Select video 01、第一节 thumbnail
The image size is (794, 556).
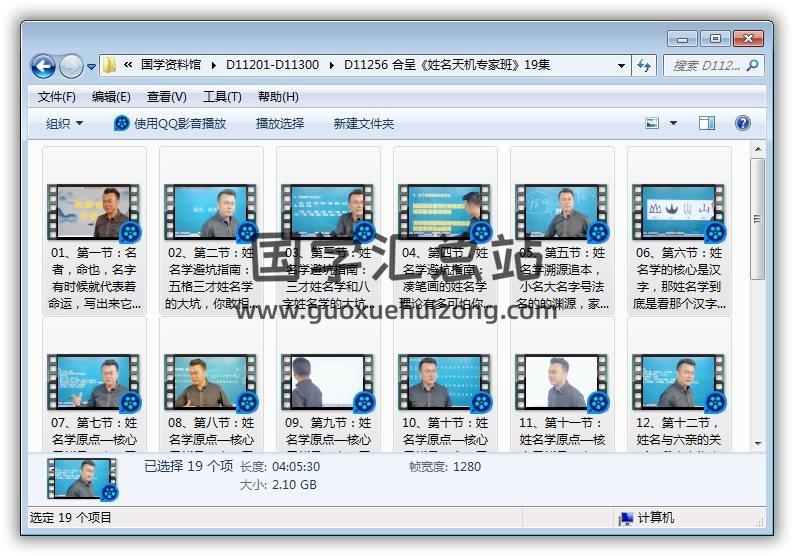94,212
